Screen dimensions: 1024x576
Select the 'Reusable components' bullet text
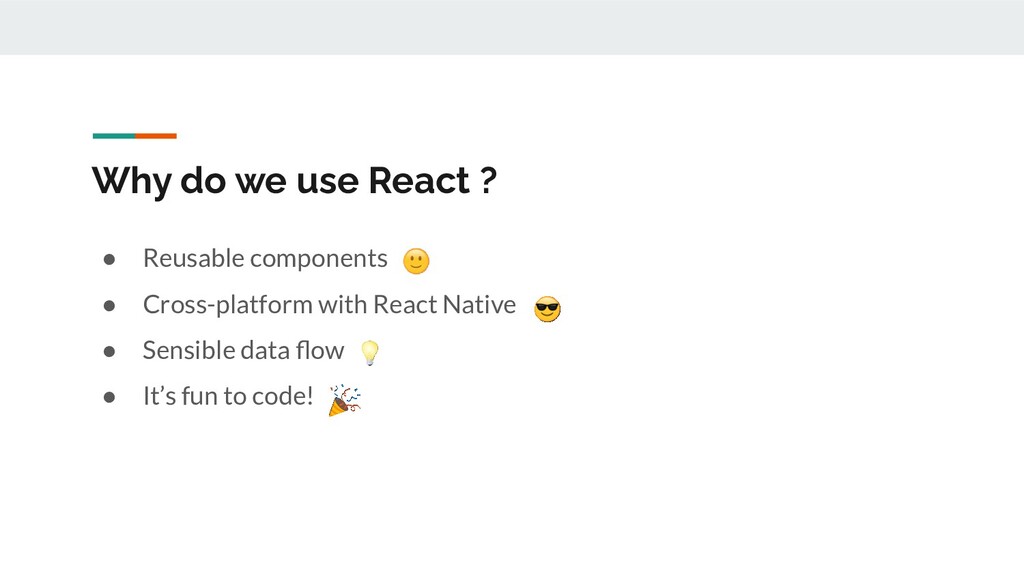265,258
